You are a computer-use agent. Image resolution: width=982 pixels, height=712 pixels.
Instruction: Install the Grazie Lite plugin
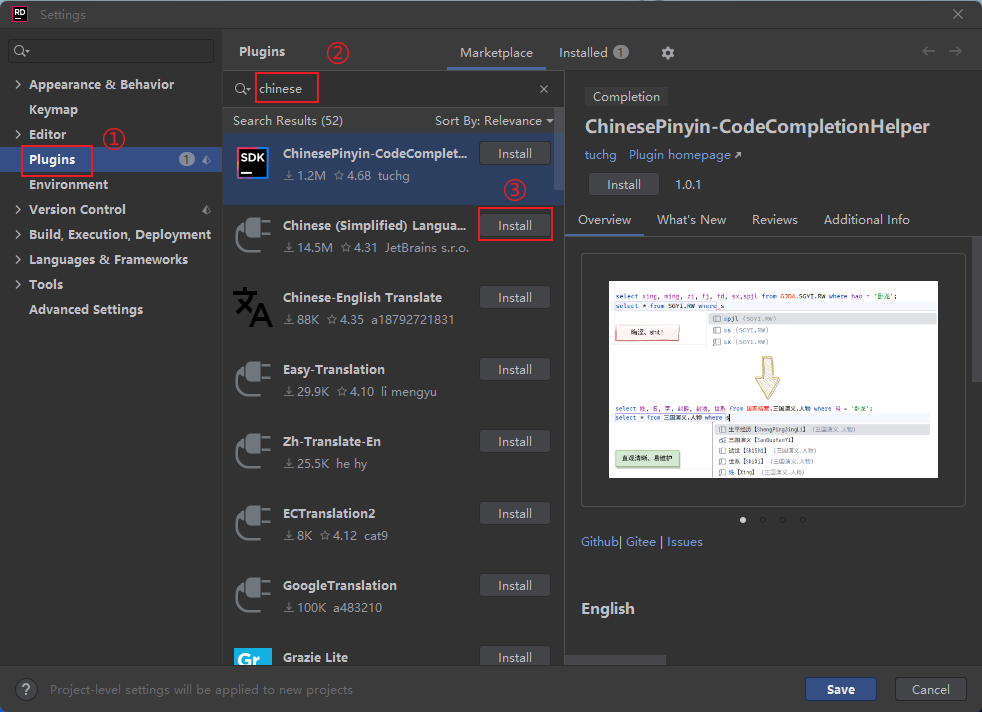[515, 656]
